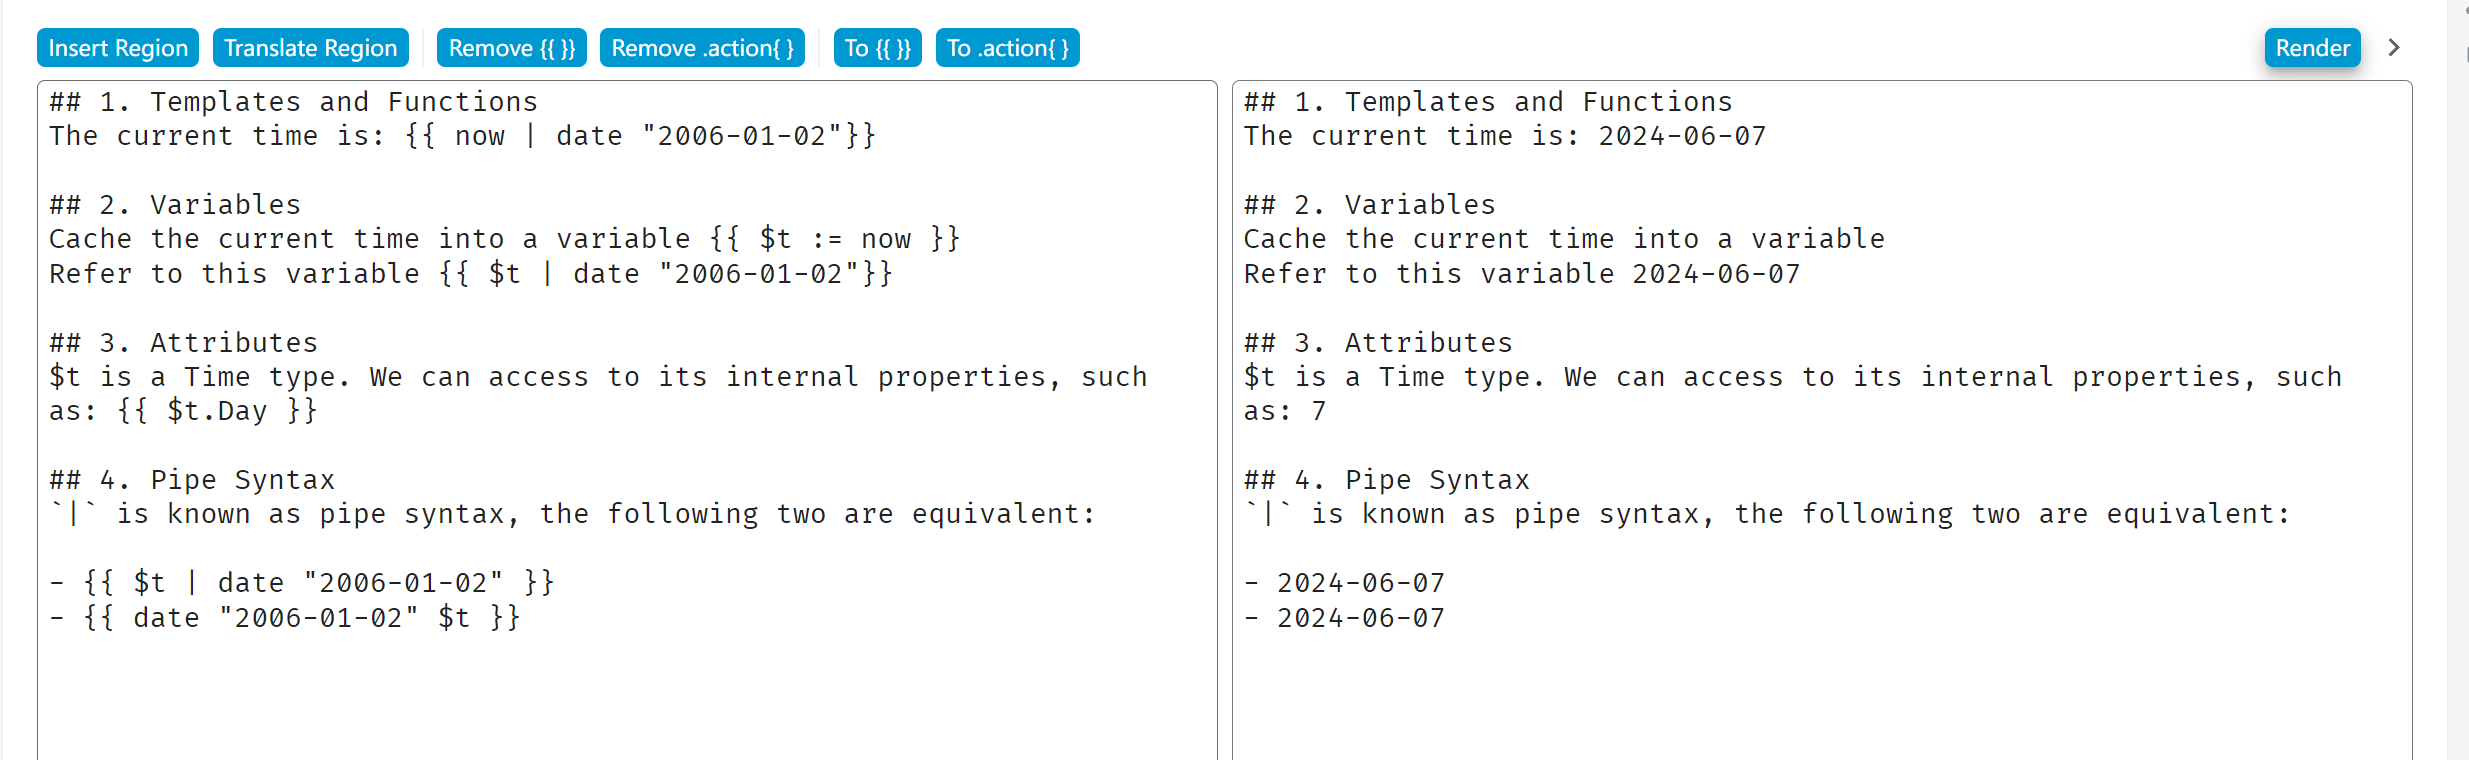Viewport: 2469px width, 760px height.
Task: Click Remove .action{ } button
Action: (x=702, y=48)
